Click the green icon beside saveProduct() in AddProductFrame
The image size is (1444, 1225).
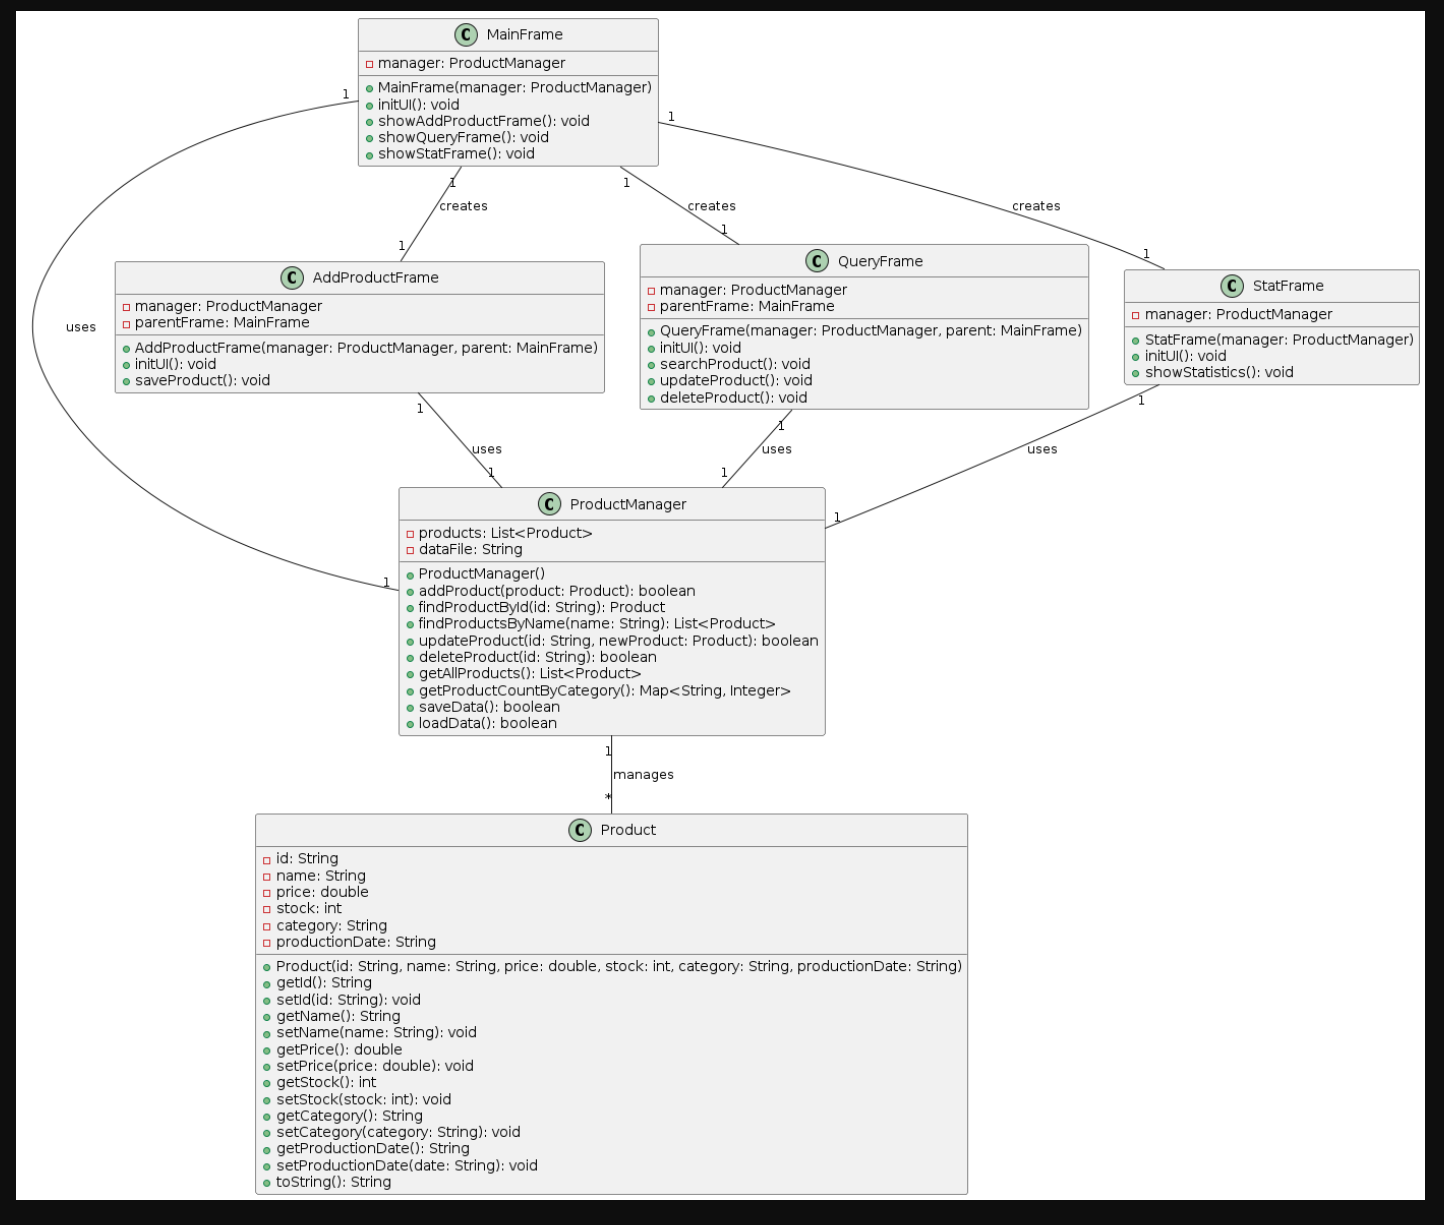[x=127, y=381]
